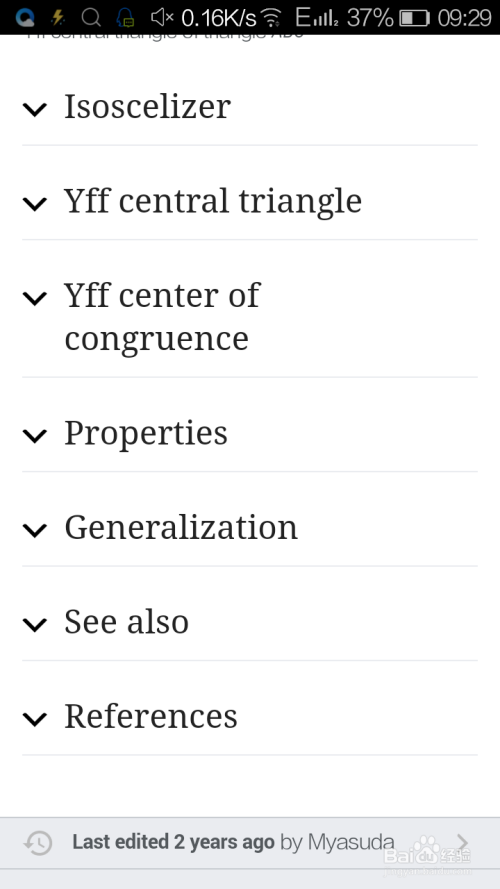Open the See also section heading
Viewport: 500px width, 889px height.
(x=126, y=621)
